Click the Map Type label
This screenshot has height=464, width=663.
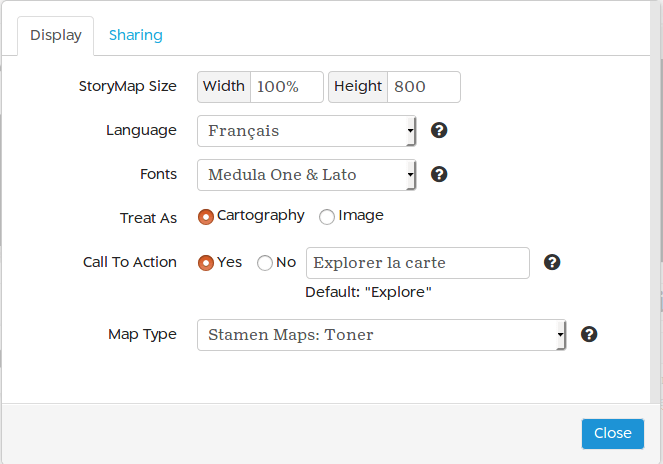pyautogui.click(x=142, y=335)
